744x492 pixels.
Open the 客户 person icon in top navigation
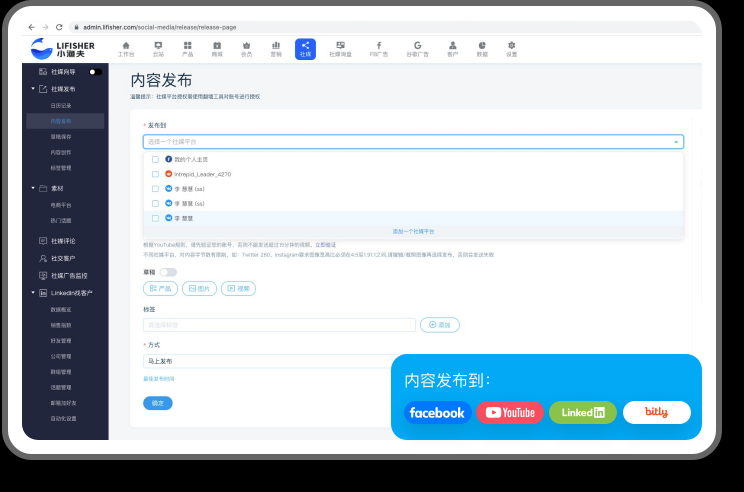(x=453, y=49)
